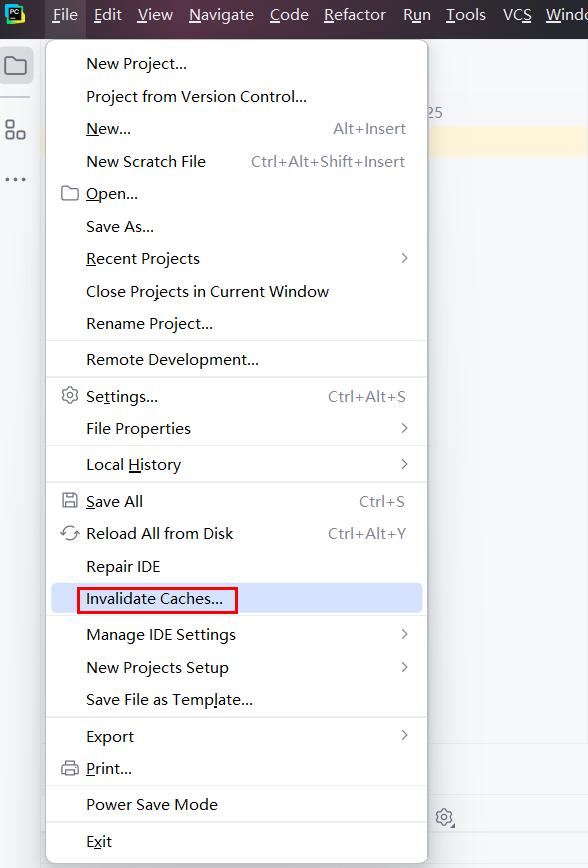Open the Project tool window folder icon
This screenshot has height=868, width=588.
pyautogui.click(x=16, y=66)
